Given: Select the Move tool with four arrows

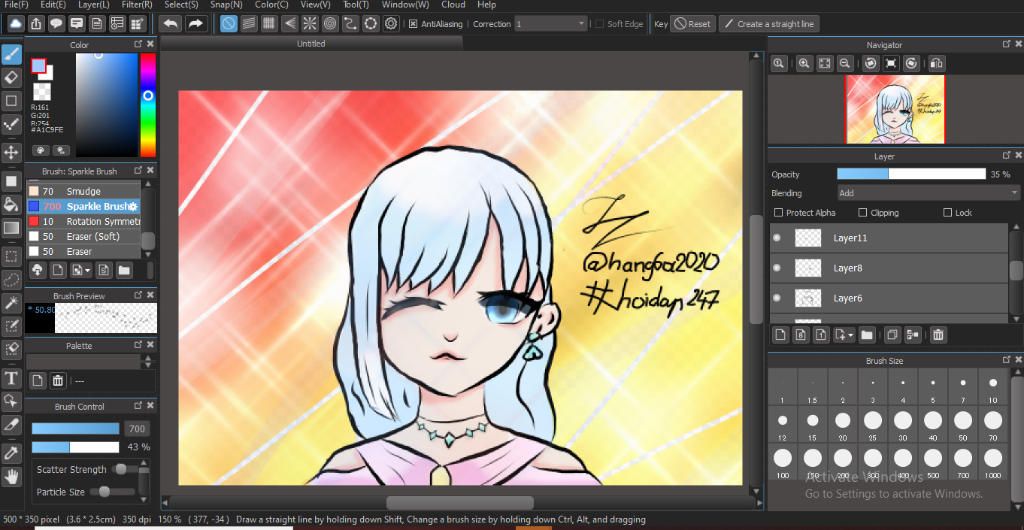Looking at the screenshot, I should pos(11,153).
